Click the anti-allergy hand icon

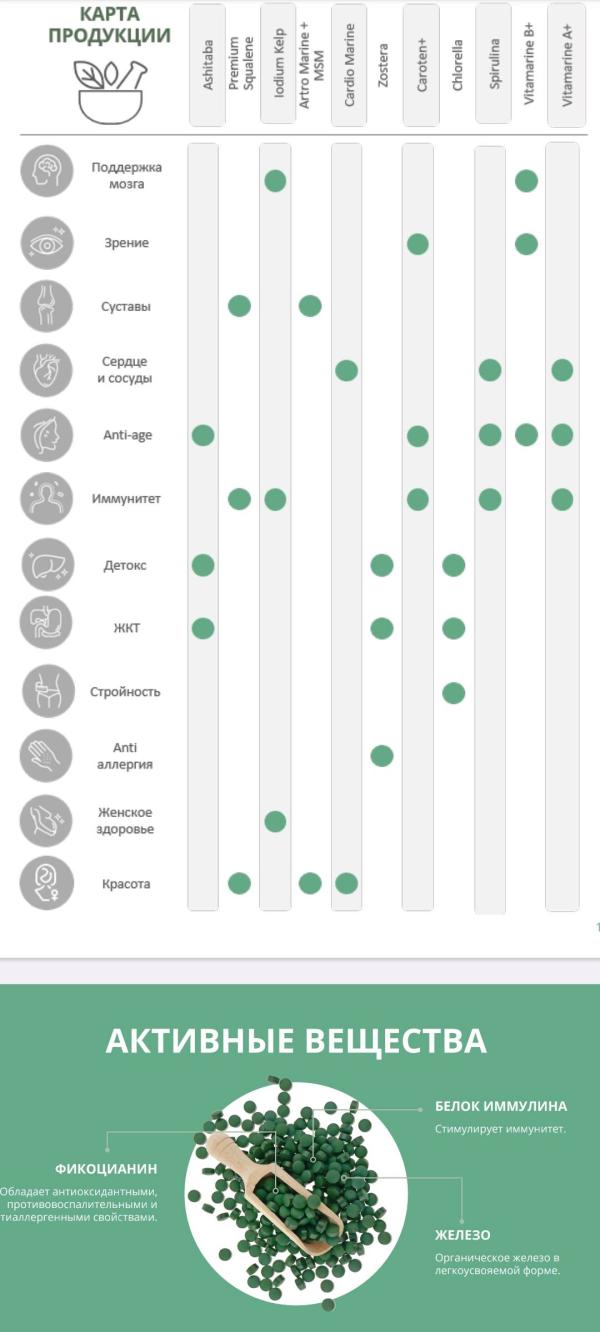47,756
